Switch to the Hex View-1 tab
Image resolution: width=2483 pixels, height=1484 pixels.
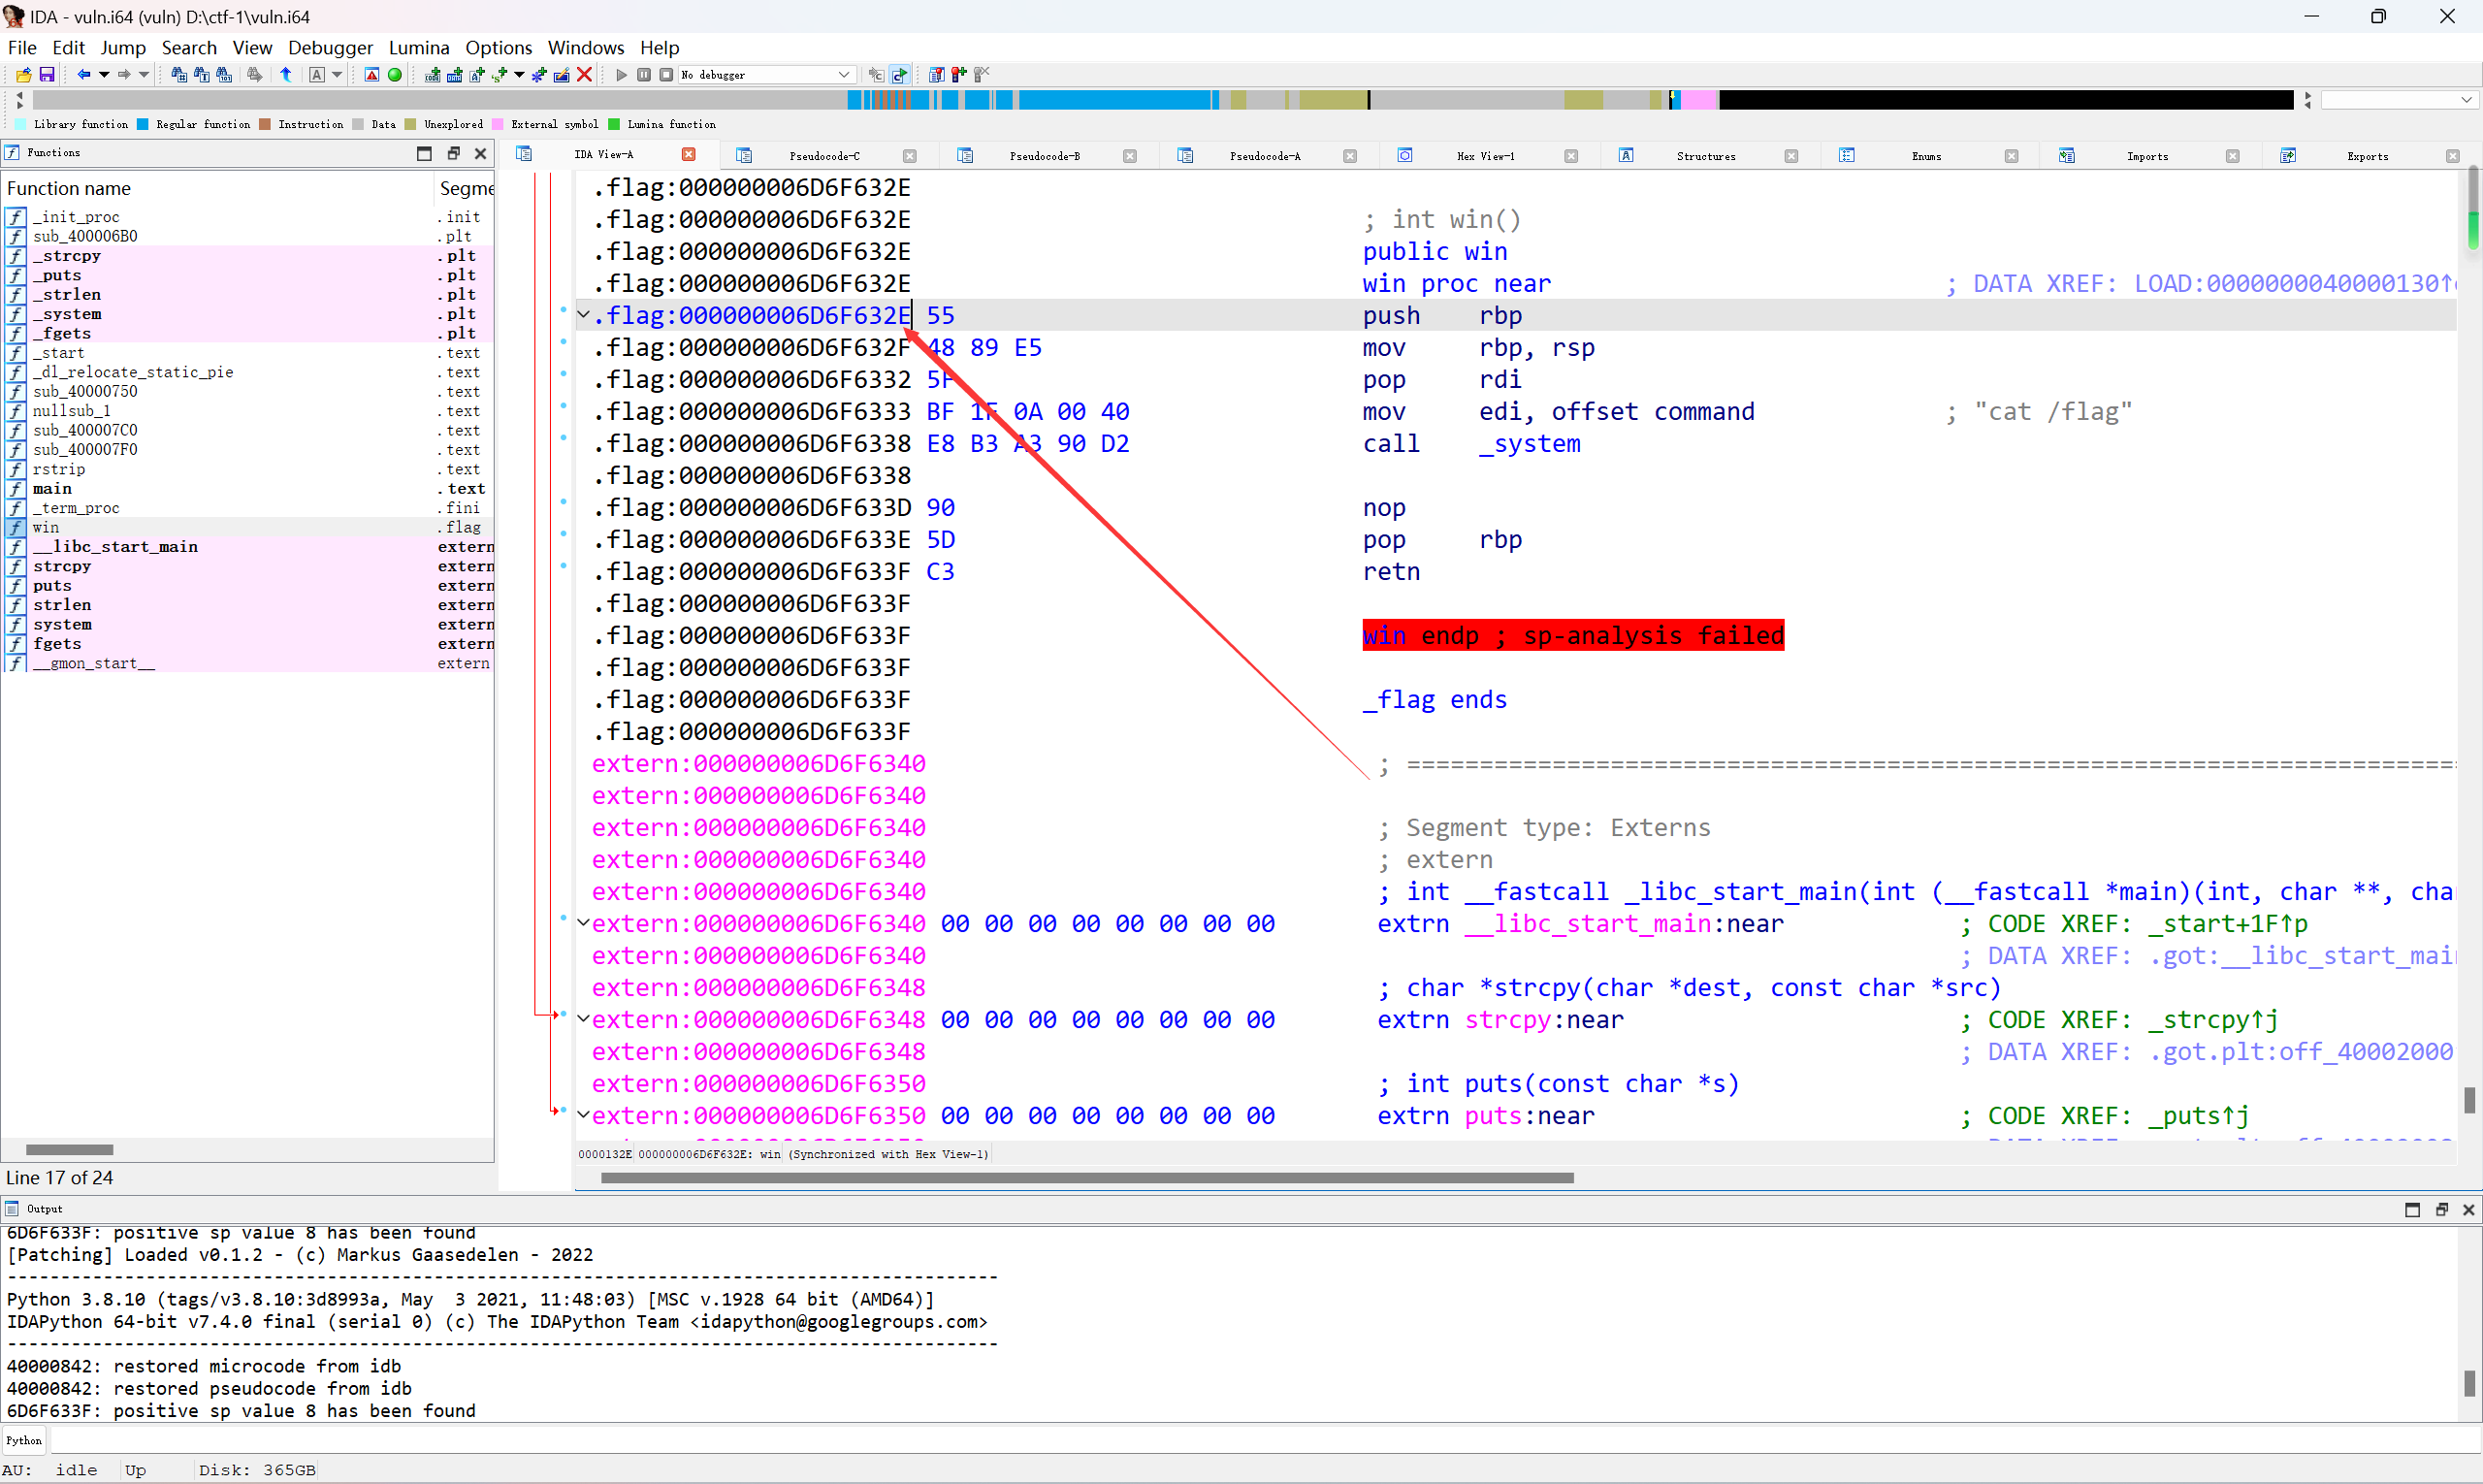pyautogui.click(x=1485, y=156)
